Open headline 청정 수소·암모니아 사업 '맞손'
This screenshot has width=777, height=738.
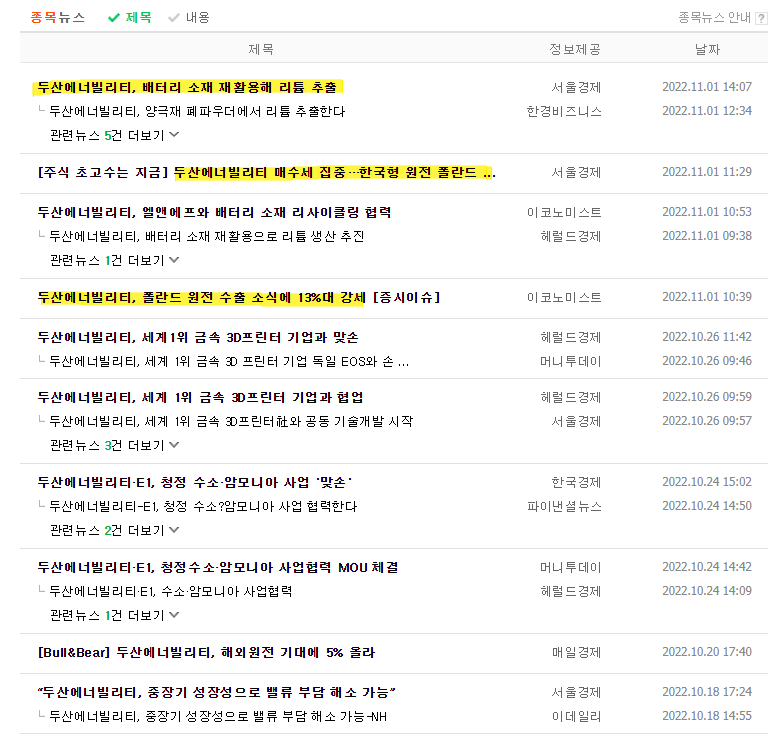point(195,483)
